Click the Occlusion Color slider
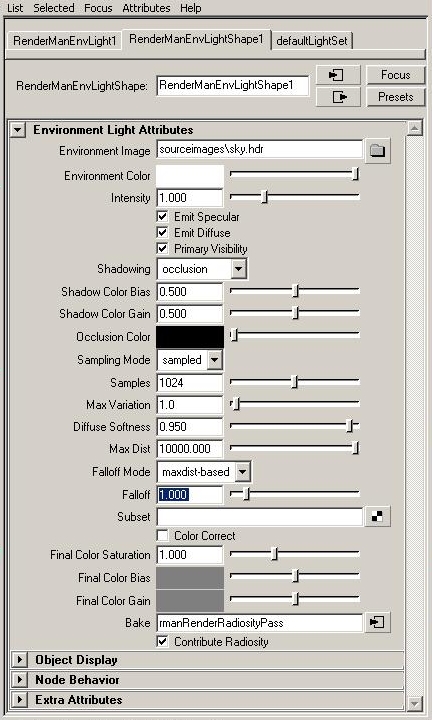432x720 pixels. click(x=295, y=336)
